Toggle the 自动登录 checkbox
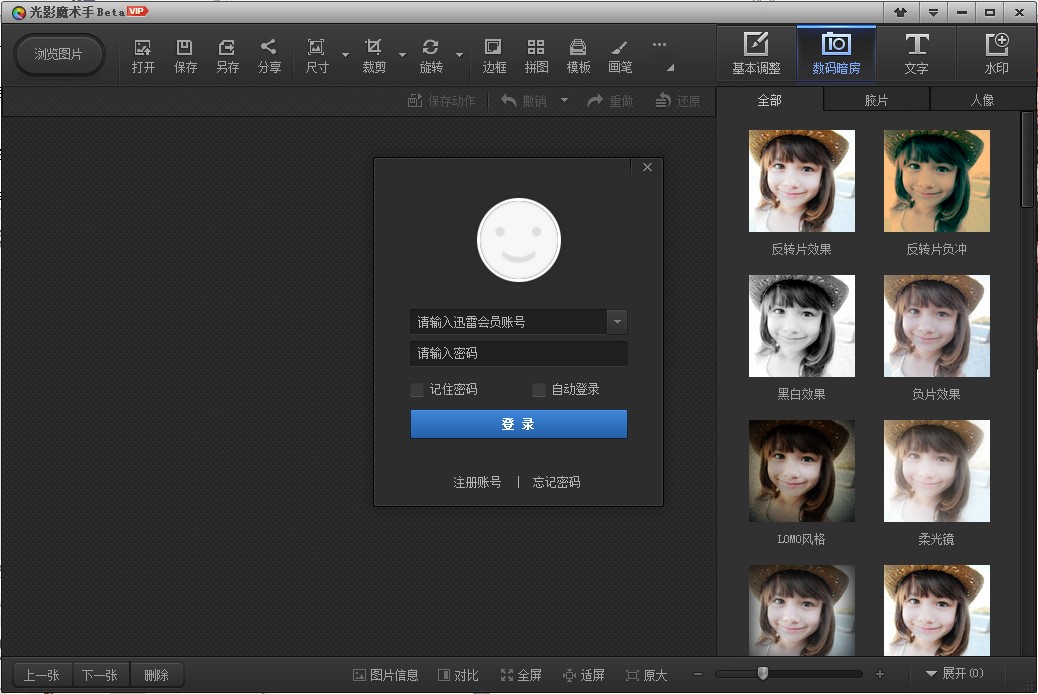 [539, 390]
